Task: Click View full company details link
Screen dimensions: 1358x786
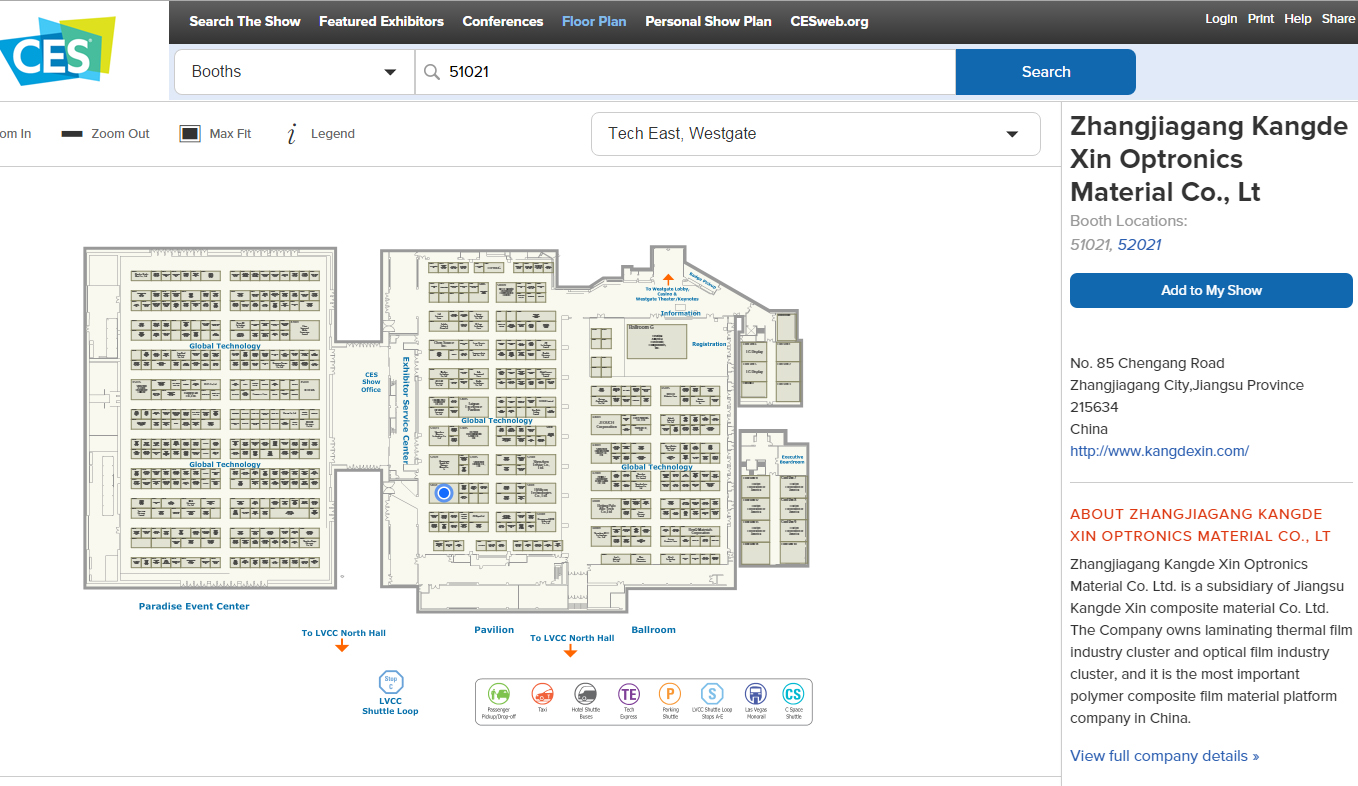Action: [x=1164, y=756]
